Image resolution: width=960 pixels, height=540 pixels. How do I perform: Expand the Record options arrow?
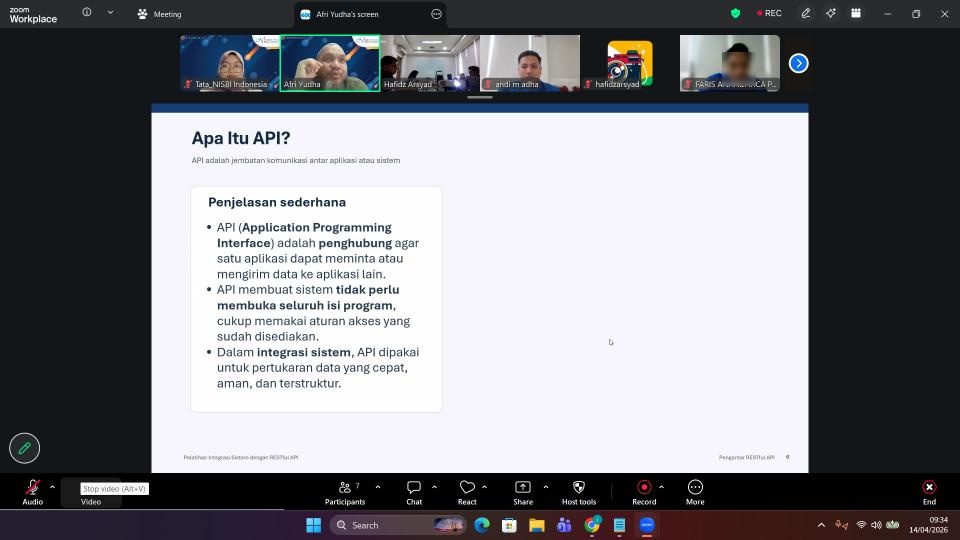pyautogui.click(x=661, y=487)
